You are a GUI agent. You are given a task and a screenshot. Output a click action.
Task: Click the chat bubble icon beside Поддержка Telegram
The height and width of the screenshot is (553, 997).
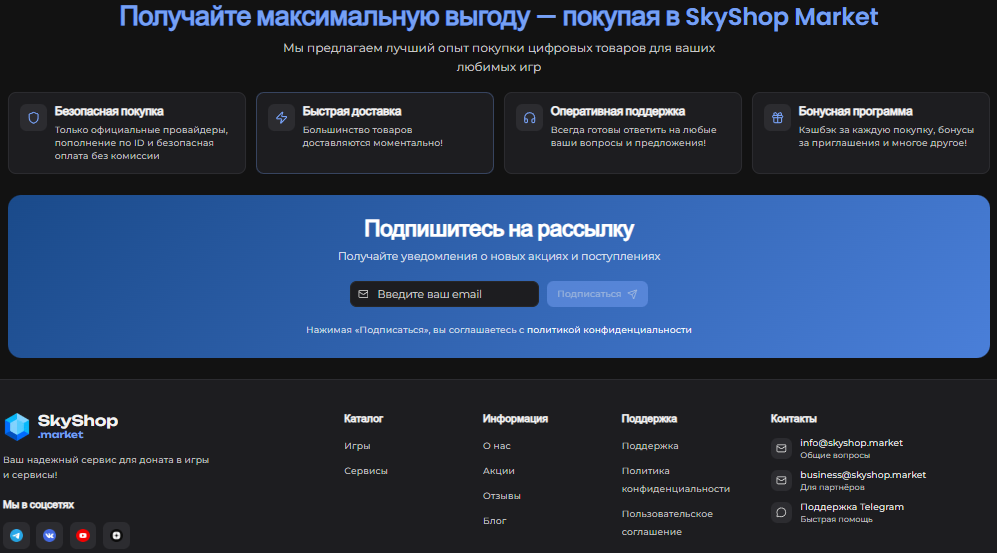(x=781, y=512)
